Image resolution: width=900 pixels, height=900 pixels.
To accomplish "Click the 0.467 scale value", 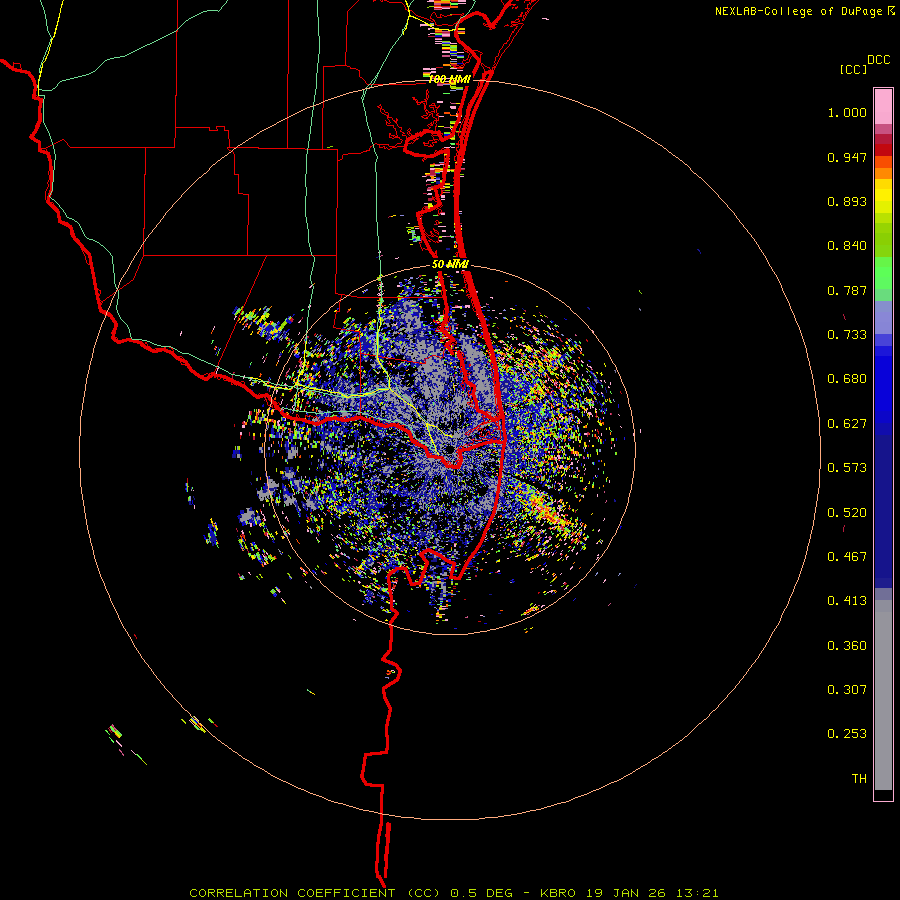I will click(x=847, y=557).
